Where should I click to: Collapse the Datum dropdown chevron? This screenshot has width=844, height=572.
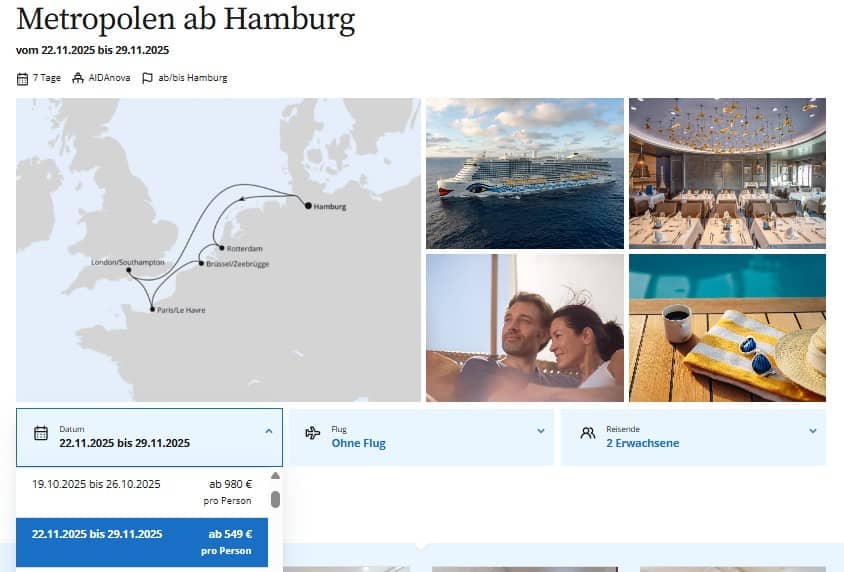[x=268, y=431]
